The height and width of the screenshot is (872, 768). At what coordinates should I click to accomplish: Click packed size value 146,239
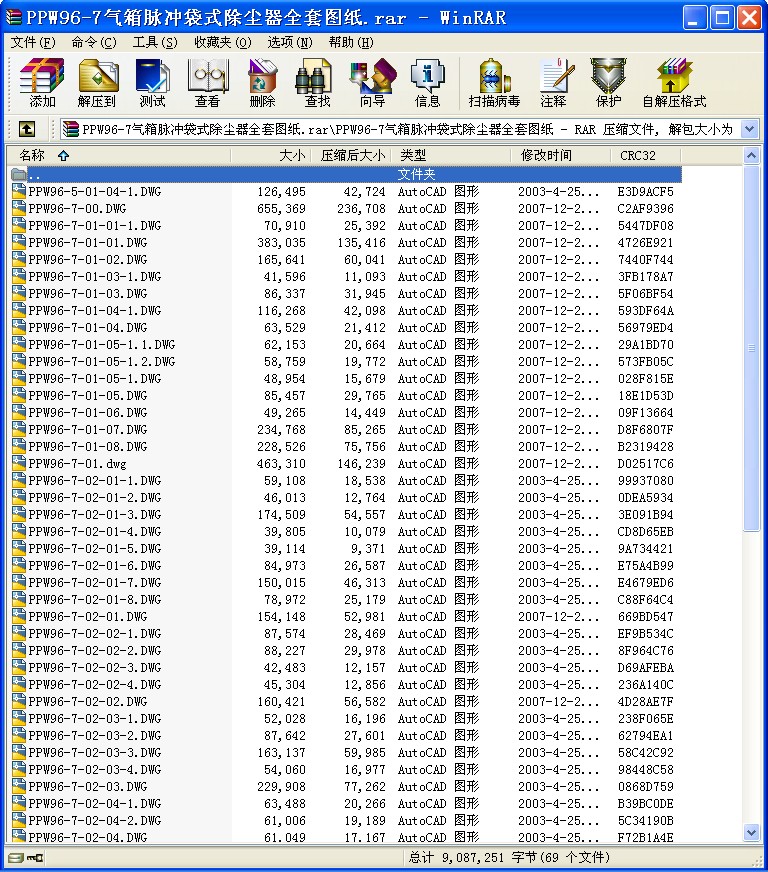[x=361, y=463]
